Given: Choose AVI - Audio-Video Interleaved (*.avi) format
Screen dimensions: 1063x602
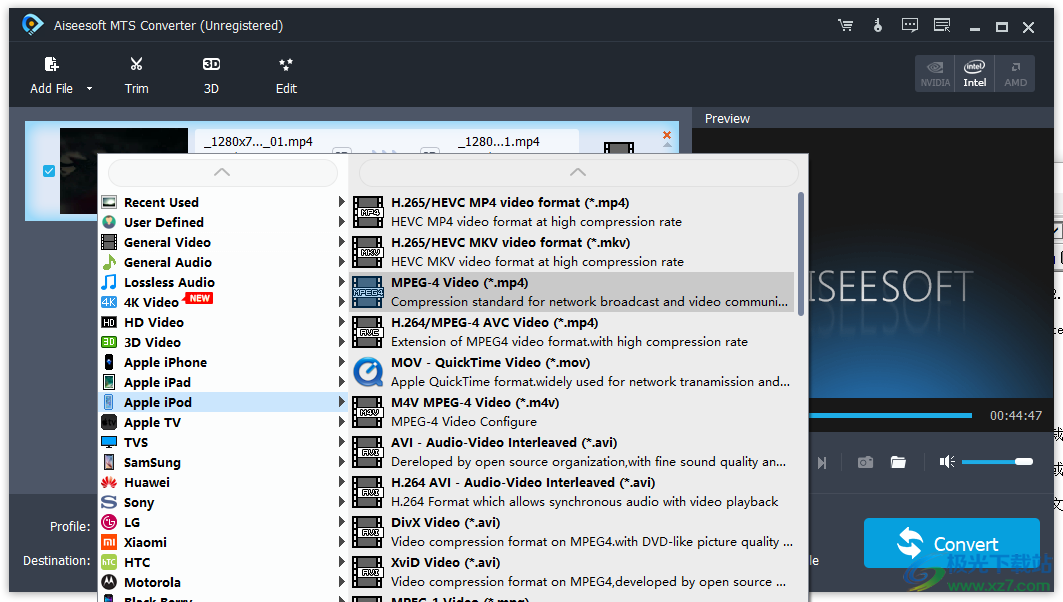Looking at the screenshot, I should pyautogui.click(x=571, y=452).
